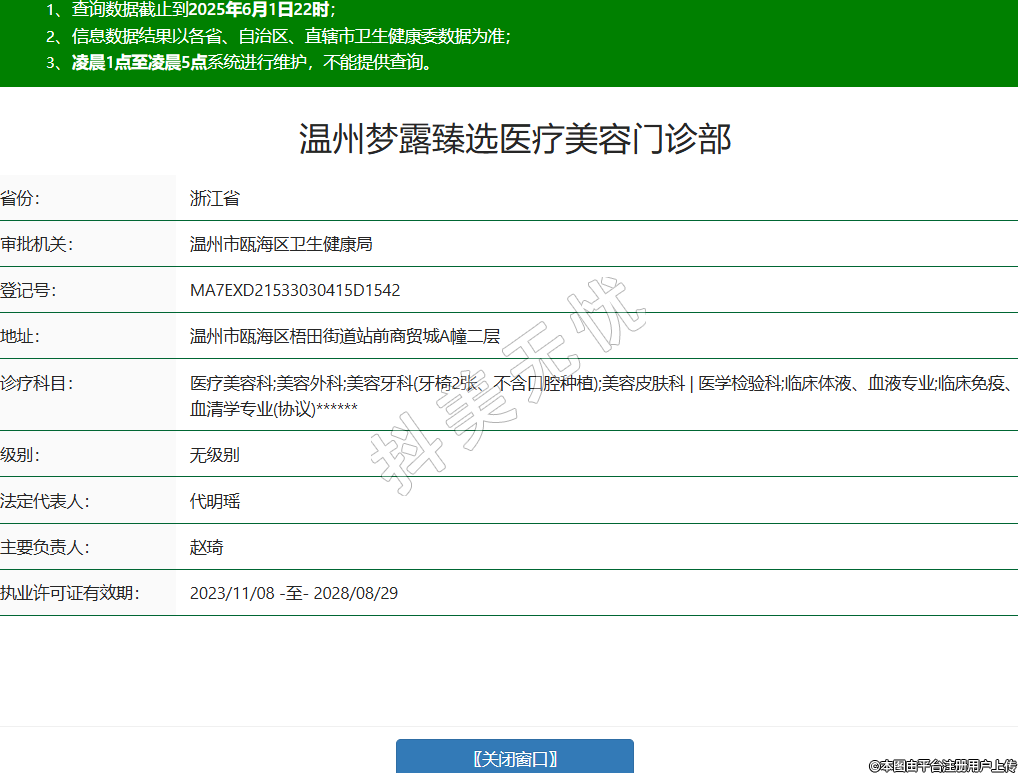
Task: Select the 无级别 value
Action: [215, 455]
